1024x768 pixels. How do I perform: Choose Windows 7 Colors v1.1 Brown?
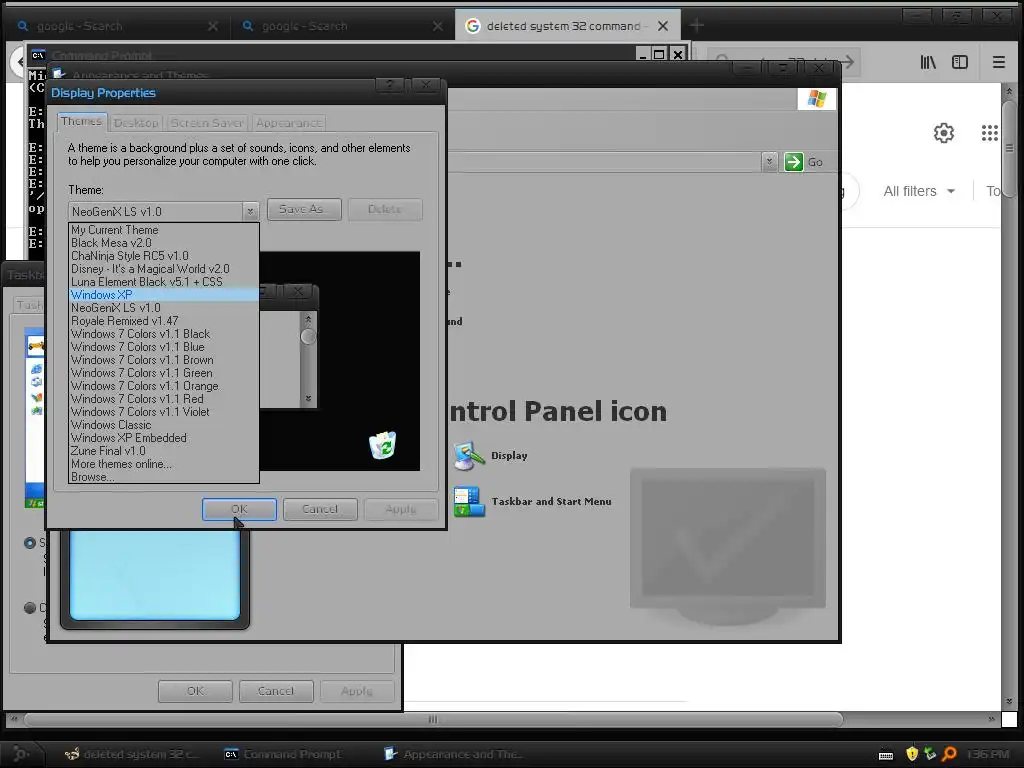pos(163,360)
